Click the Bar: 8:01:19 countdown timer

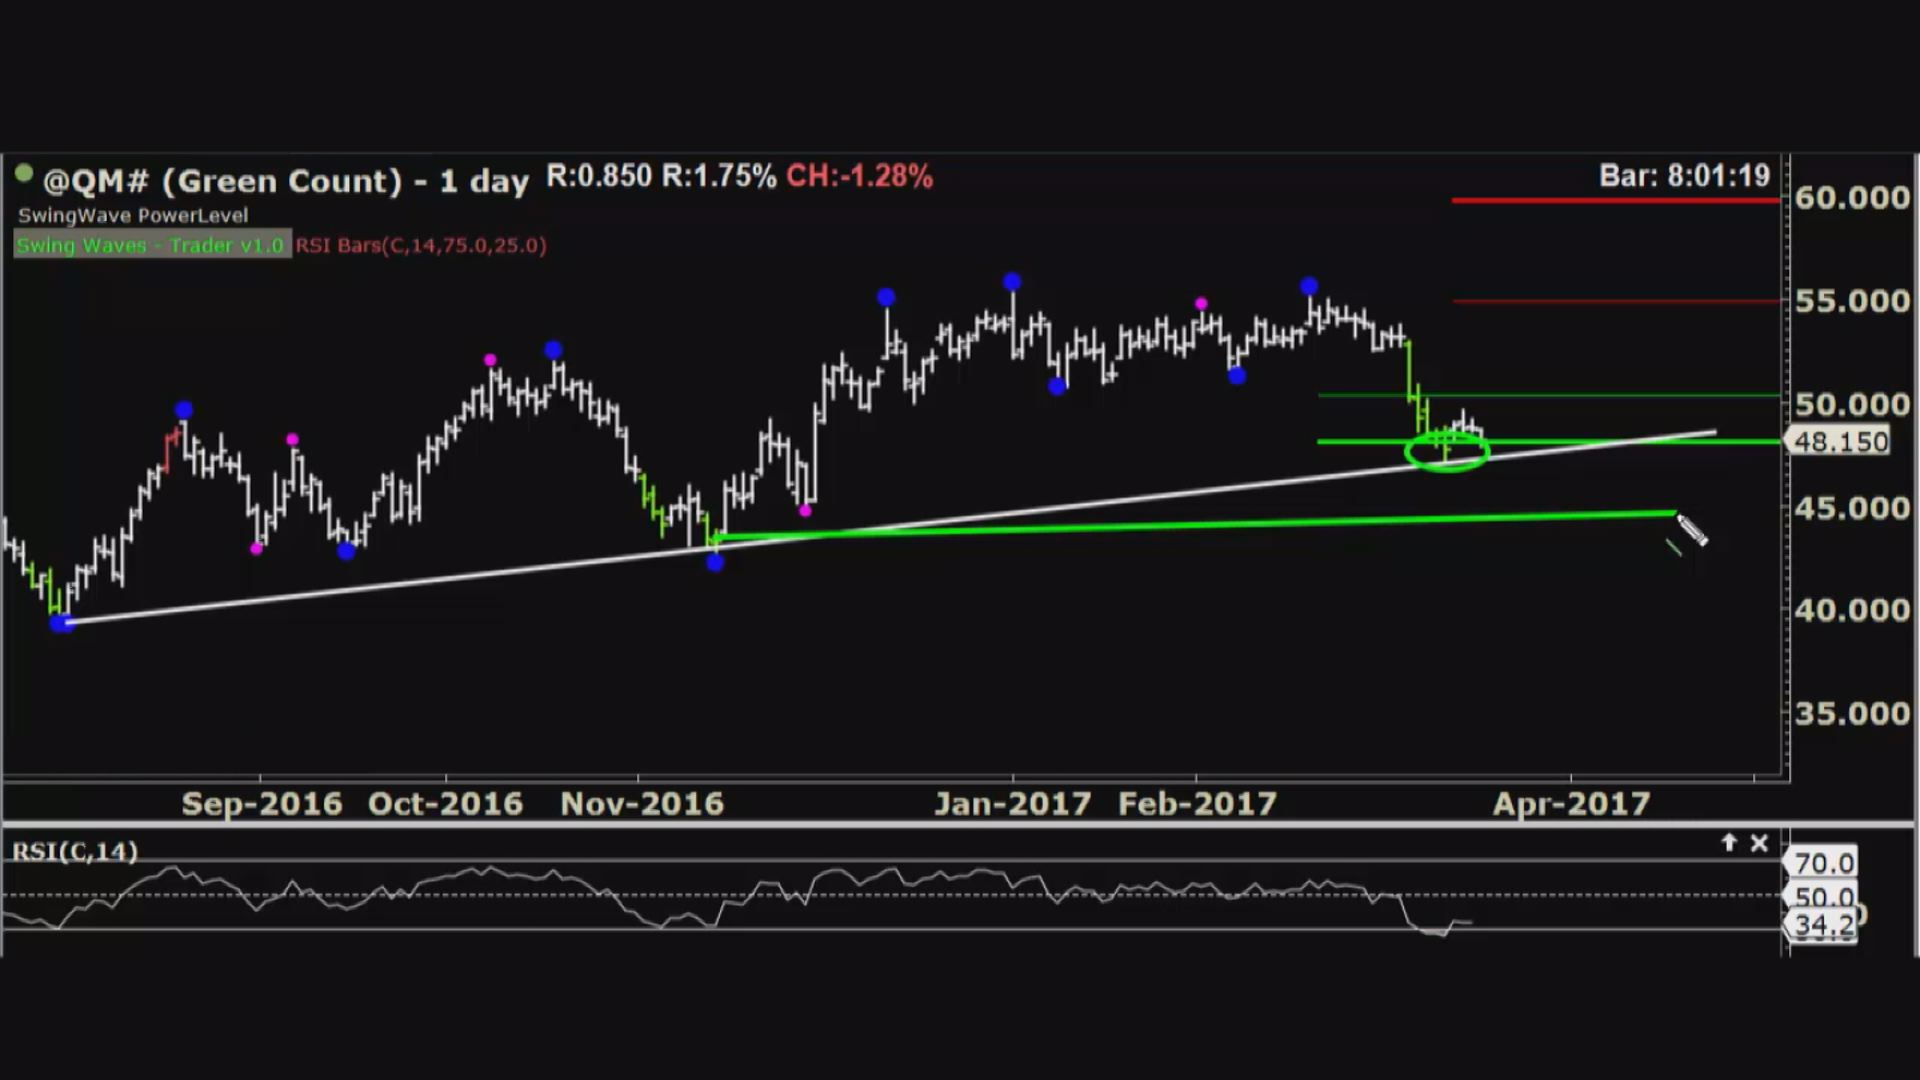coord(1684,176)
